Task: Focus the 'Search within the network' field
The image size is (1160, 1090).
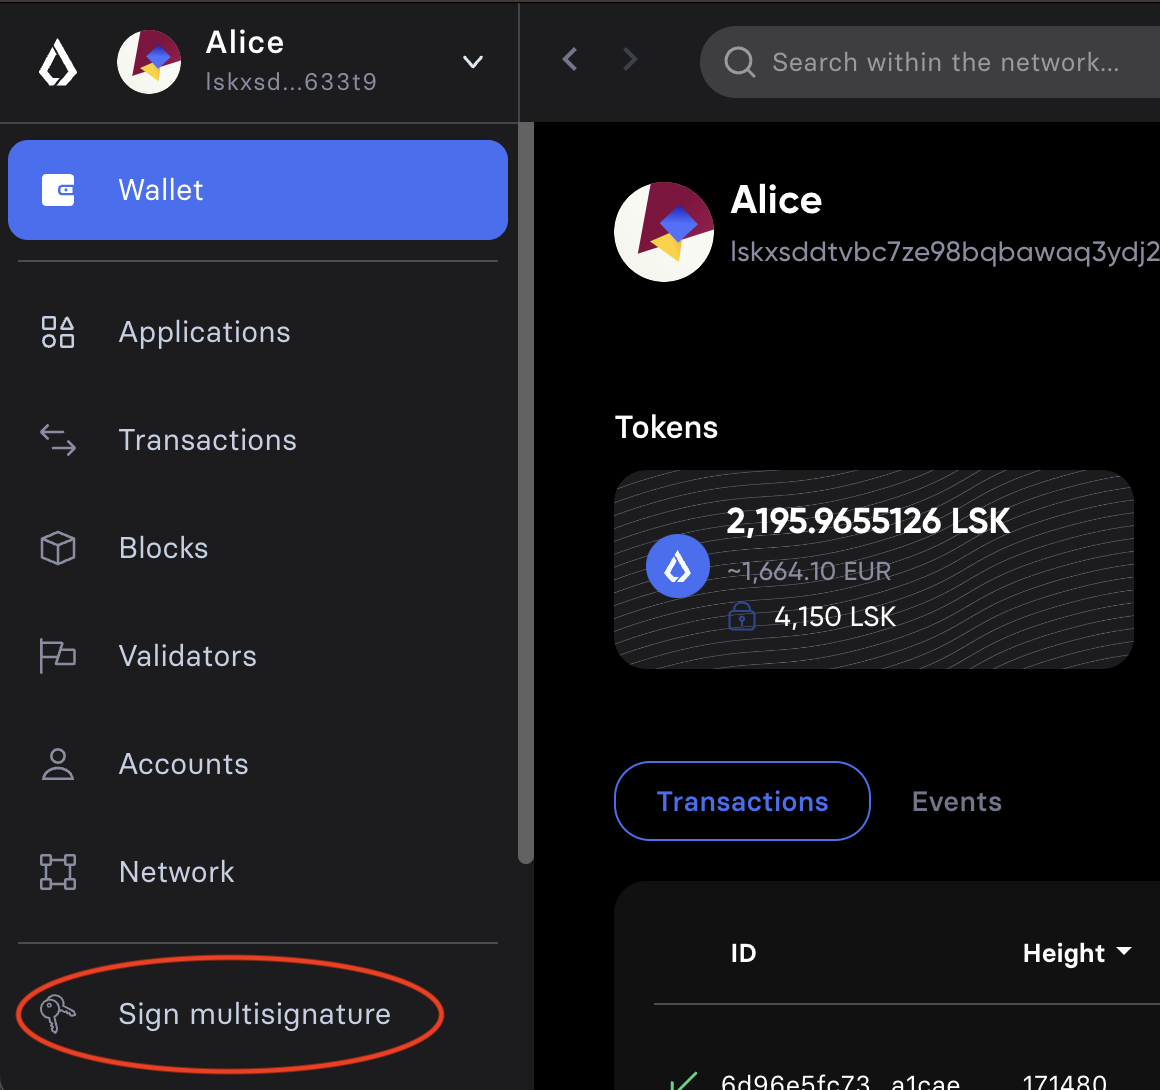Action: click(x=945, y=62)
